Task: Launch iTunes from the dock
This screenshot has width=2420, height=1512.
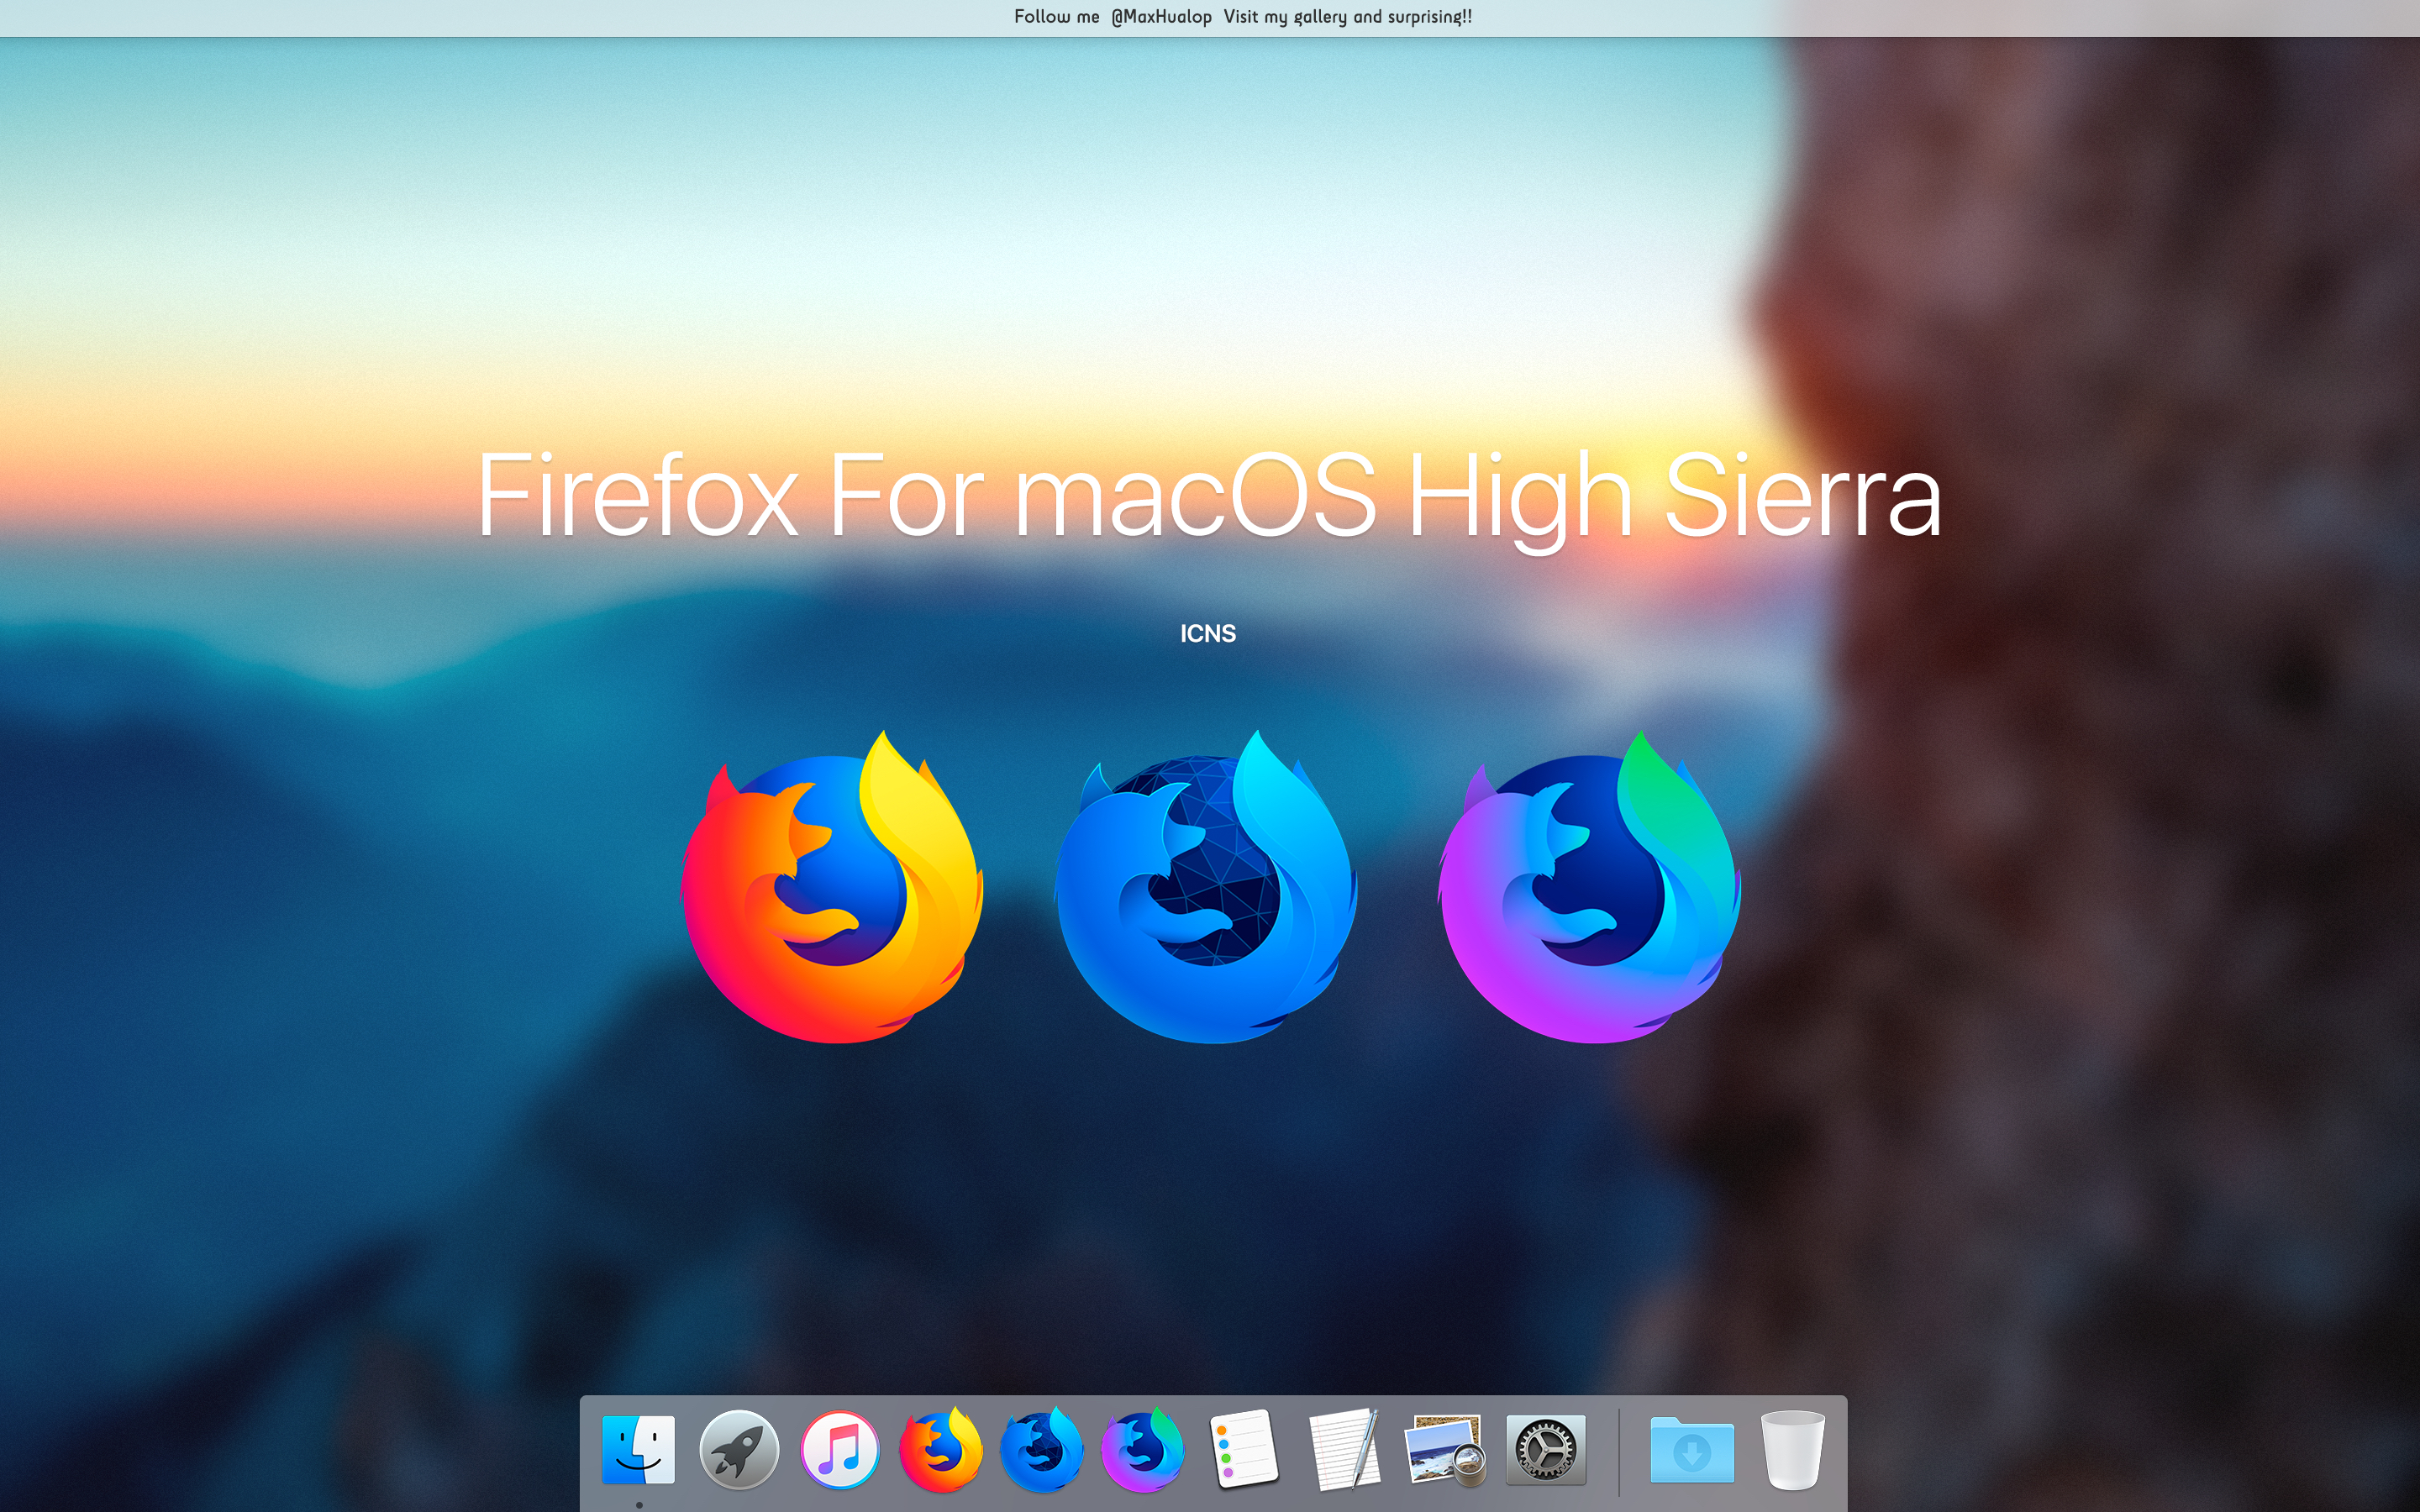Action: coord(840,1450)
